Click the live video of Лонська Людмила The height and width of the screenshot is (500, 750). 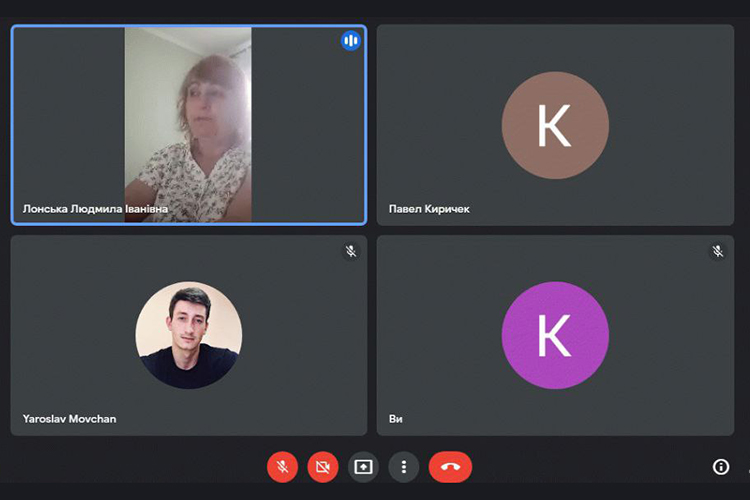[188, 123]
